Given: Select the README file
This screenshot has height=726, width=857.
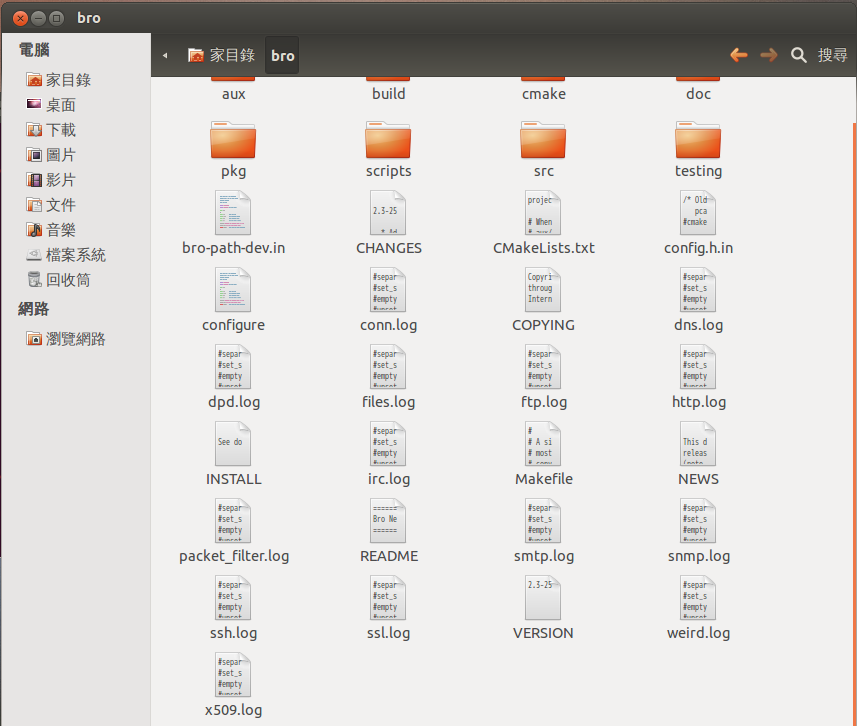Looking at the screenshot, I should click(x=388, y=527).
